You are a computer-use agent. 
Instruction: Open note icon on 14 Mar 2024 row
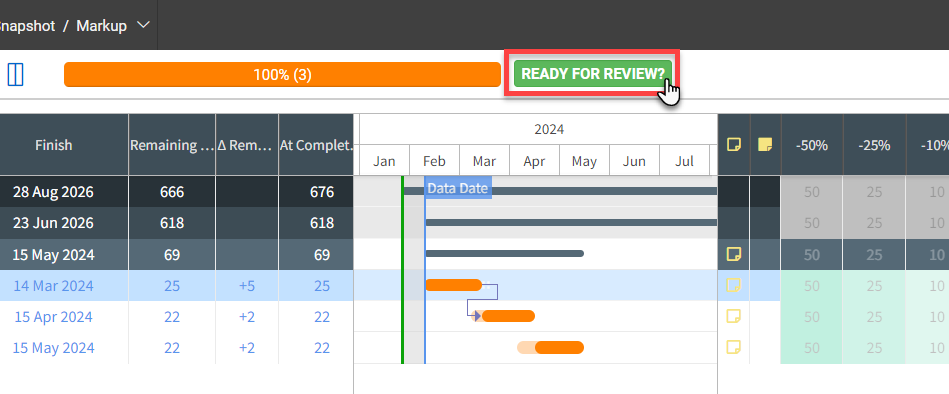(734, 285)
